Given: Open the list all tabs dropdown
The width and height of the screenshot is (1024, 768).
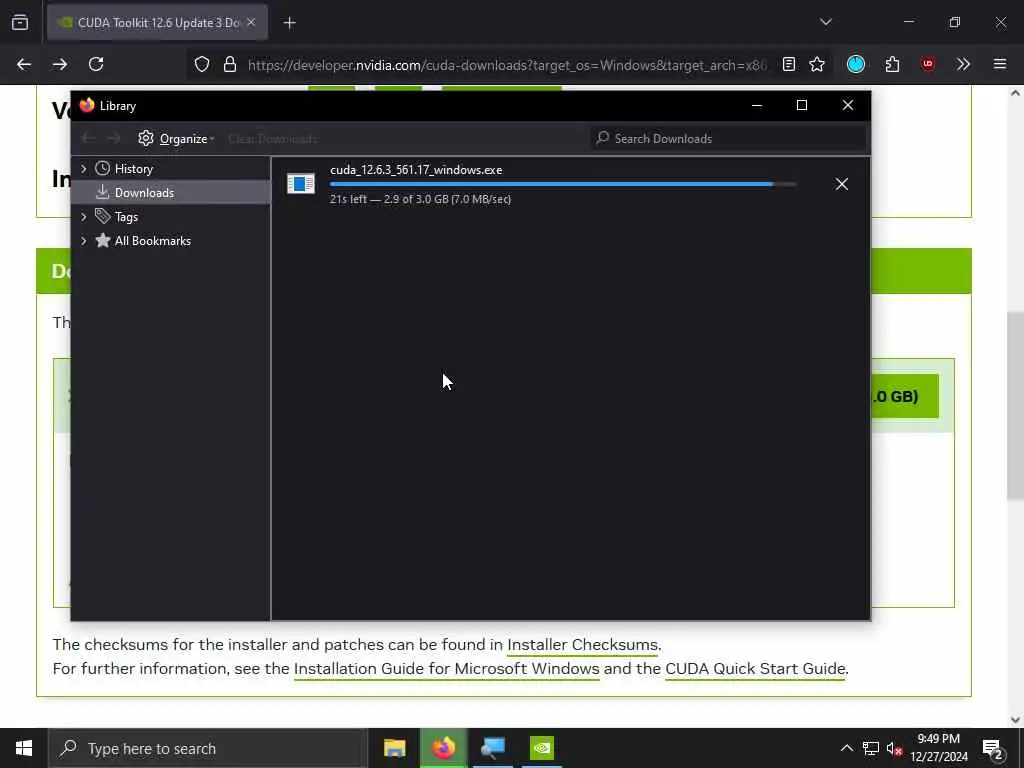Looking at the screenshot, I should (x=825, y=22).
